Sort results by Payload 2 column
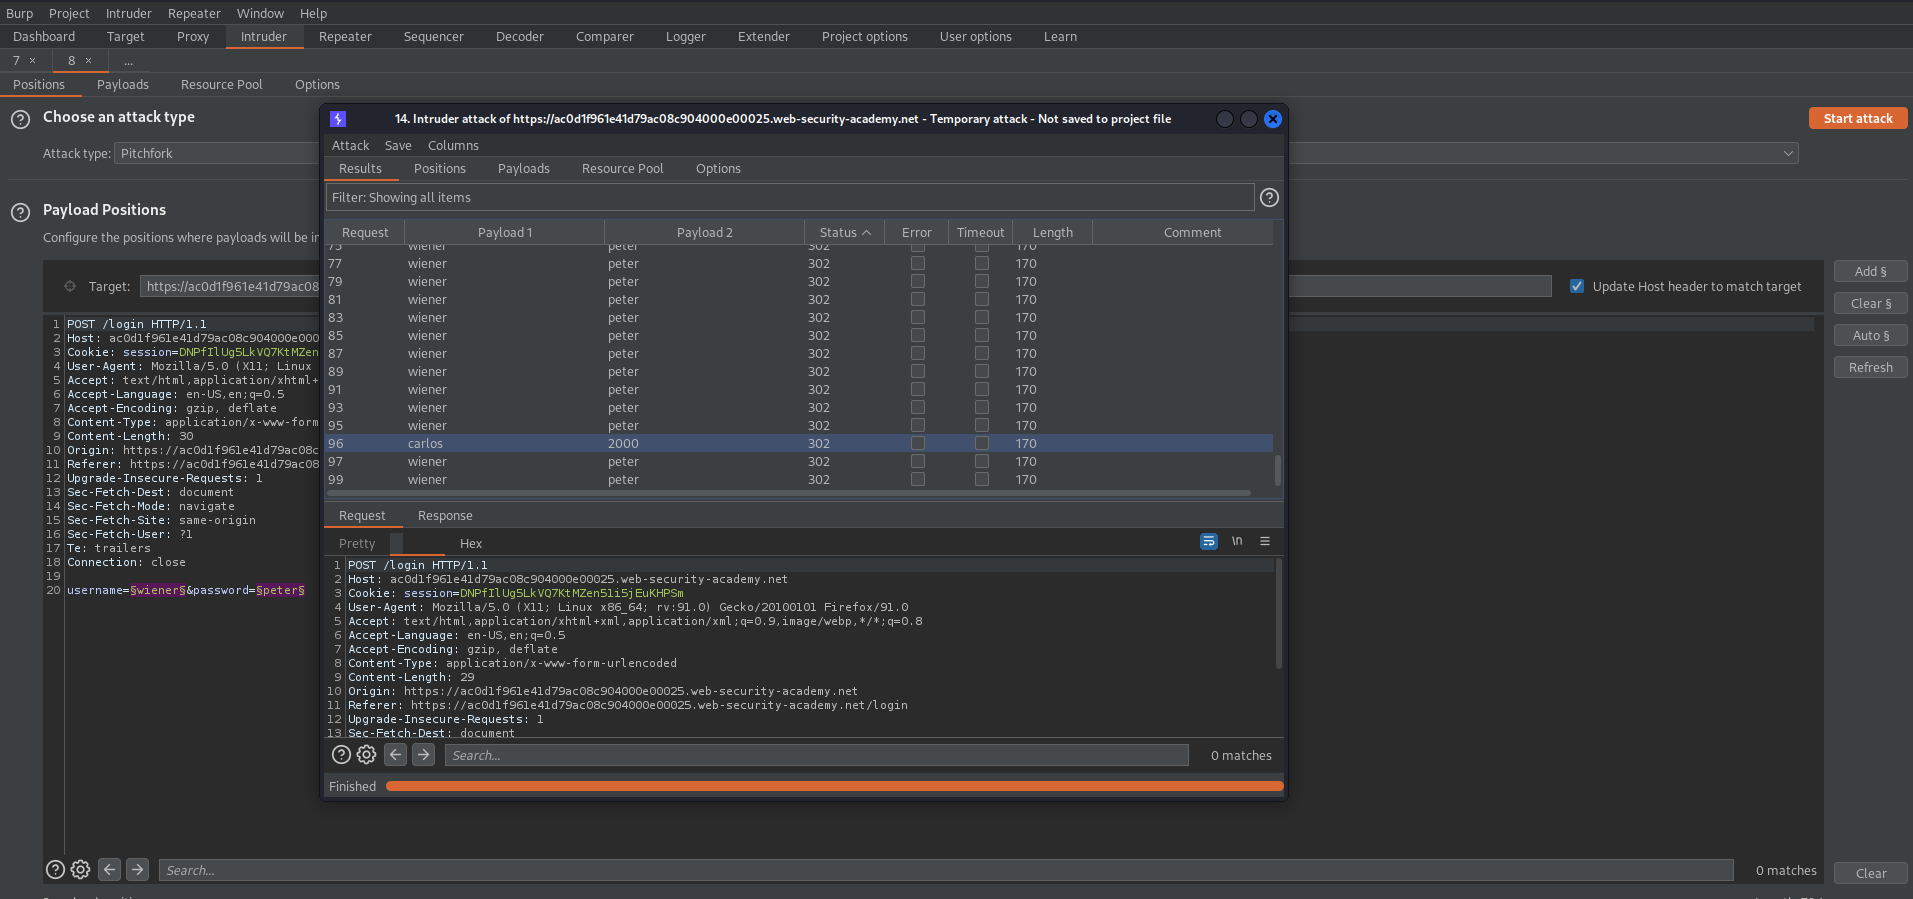This screenshot has height=899, width=1913. (x=705, y=232)
